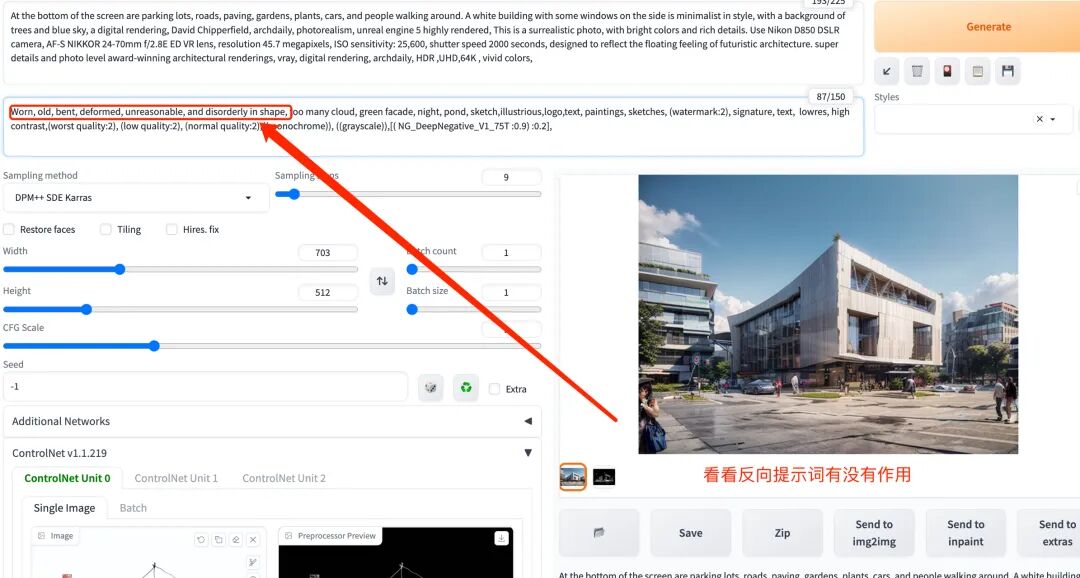Enable the Hires. fix checkbox
The height and width of the screenshot is (578, 1080).
[172, 229]
